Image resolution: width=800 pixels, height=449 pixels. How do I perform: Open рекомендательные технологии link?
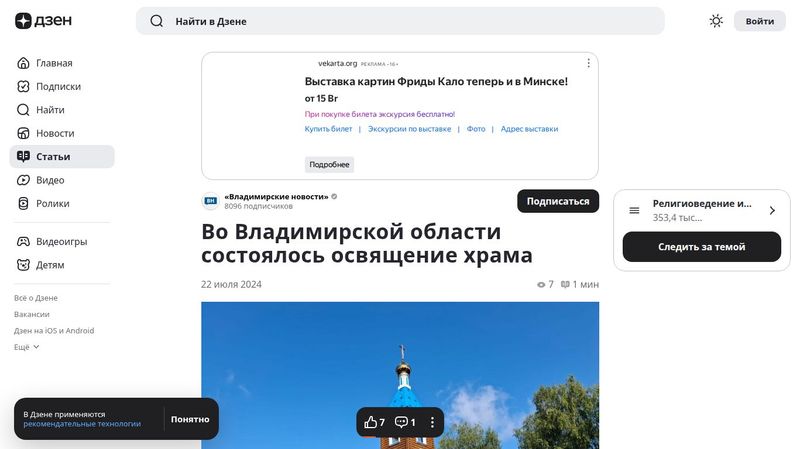click(82, 424)
